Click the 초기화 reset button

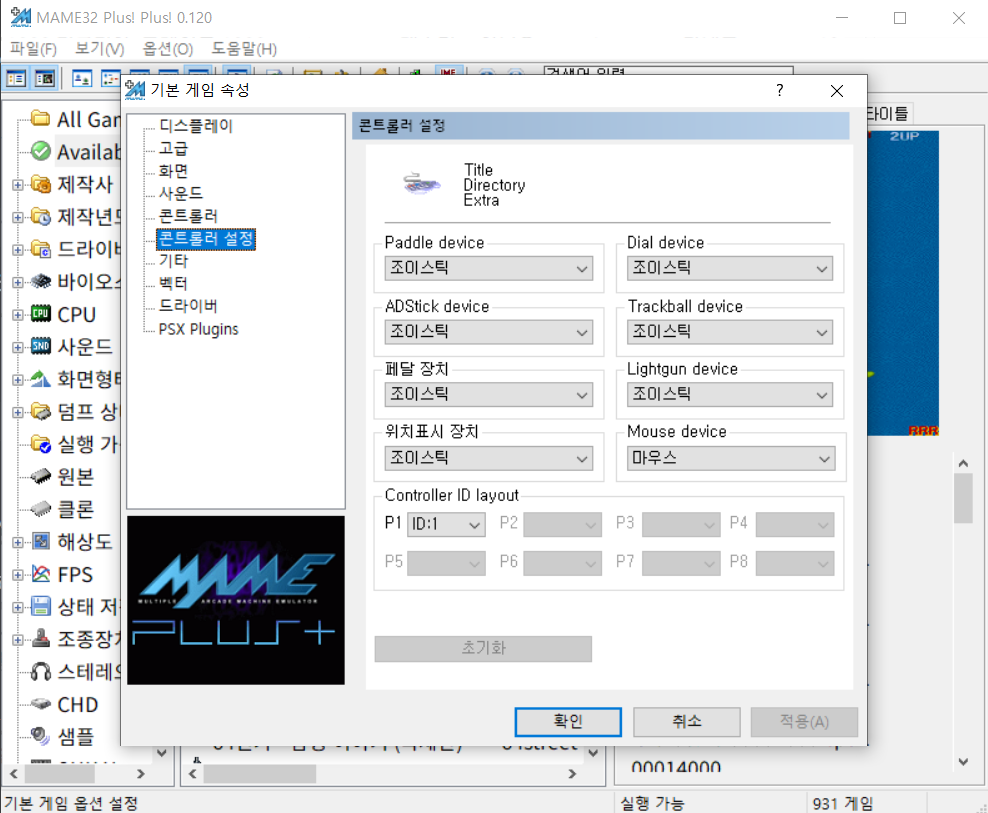[483, 649]
